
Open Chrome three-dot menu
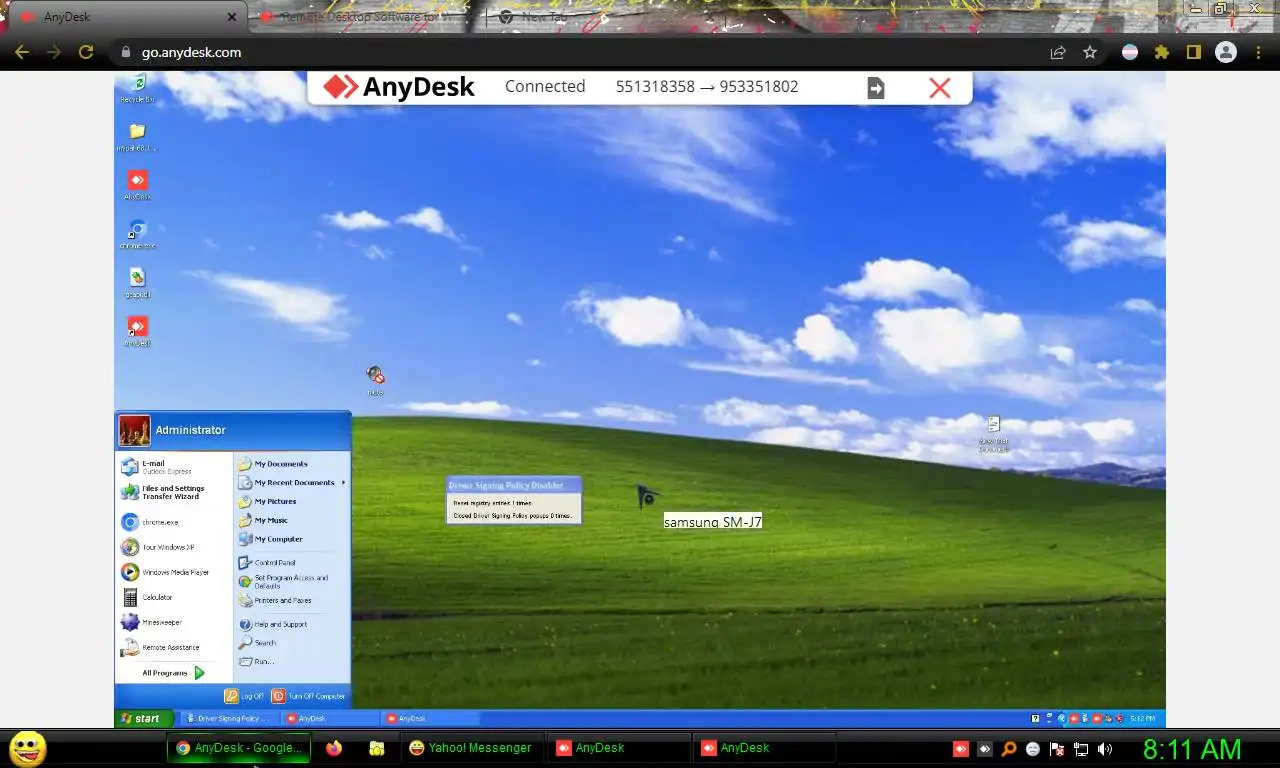[1258, 52]
